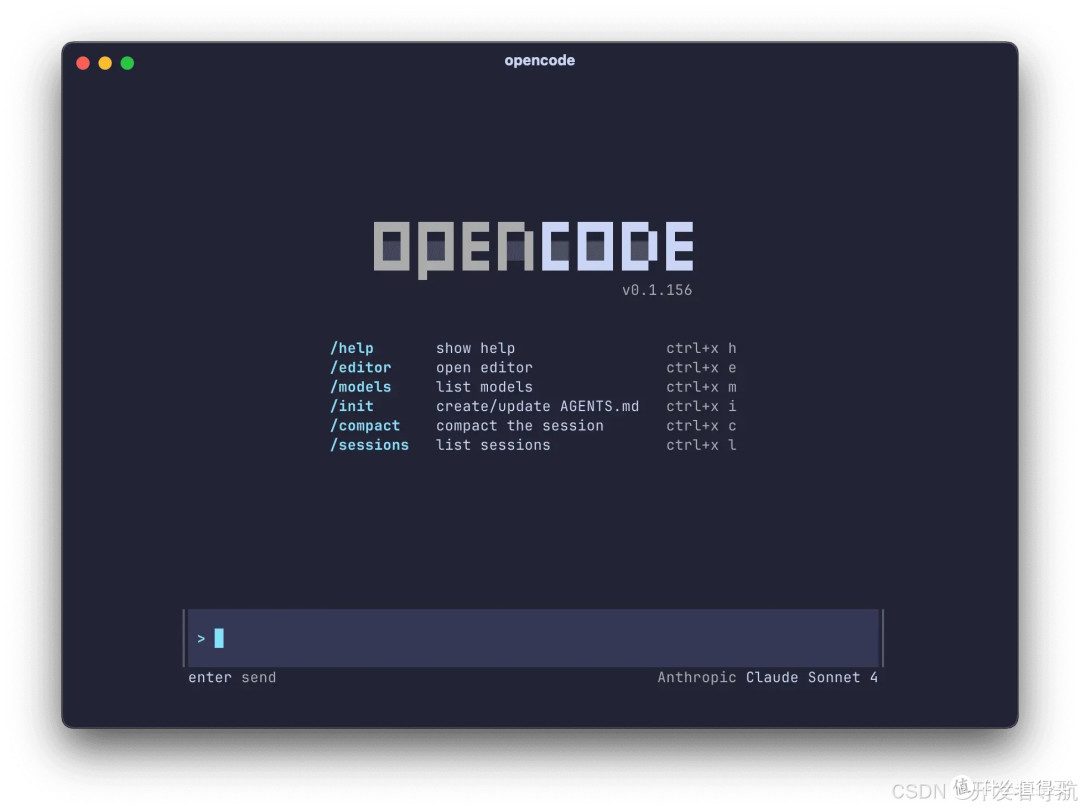Click the 'ctrl+x e' shortcut
1080x810 pixels.
(x=701, y=368)
